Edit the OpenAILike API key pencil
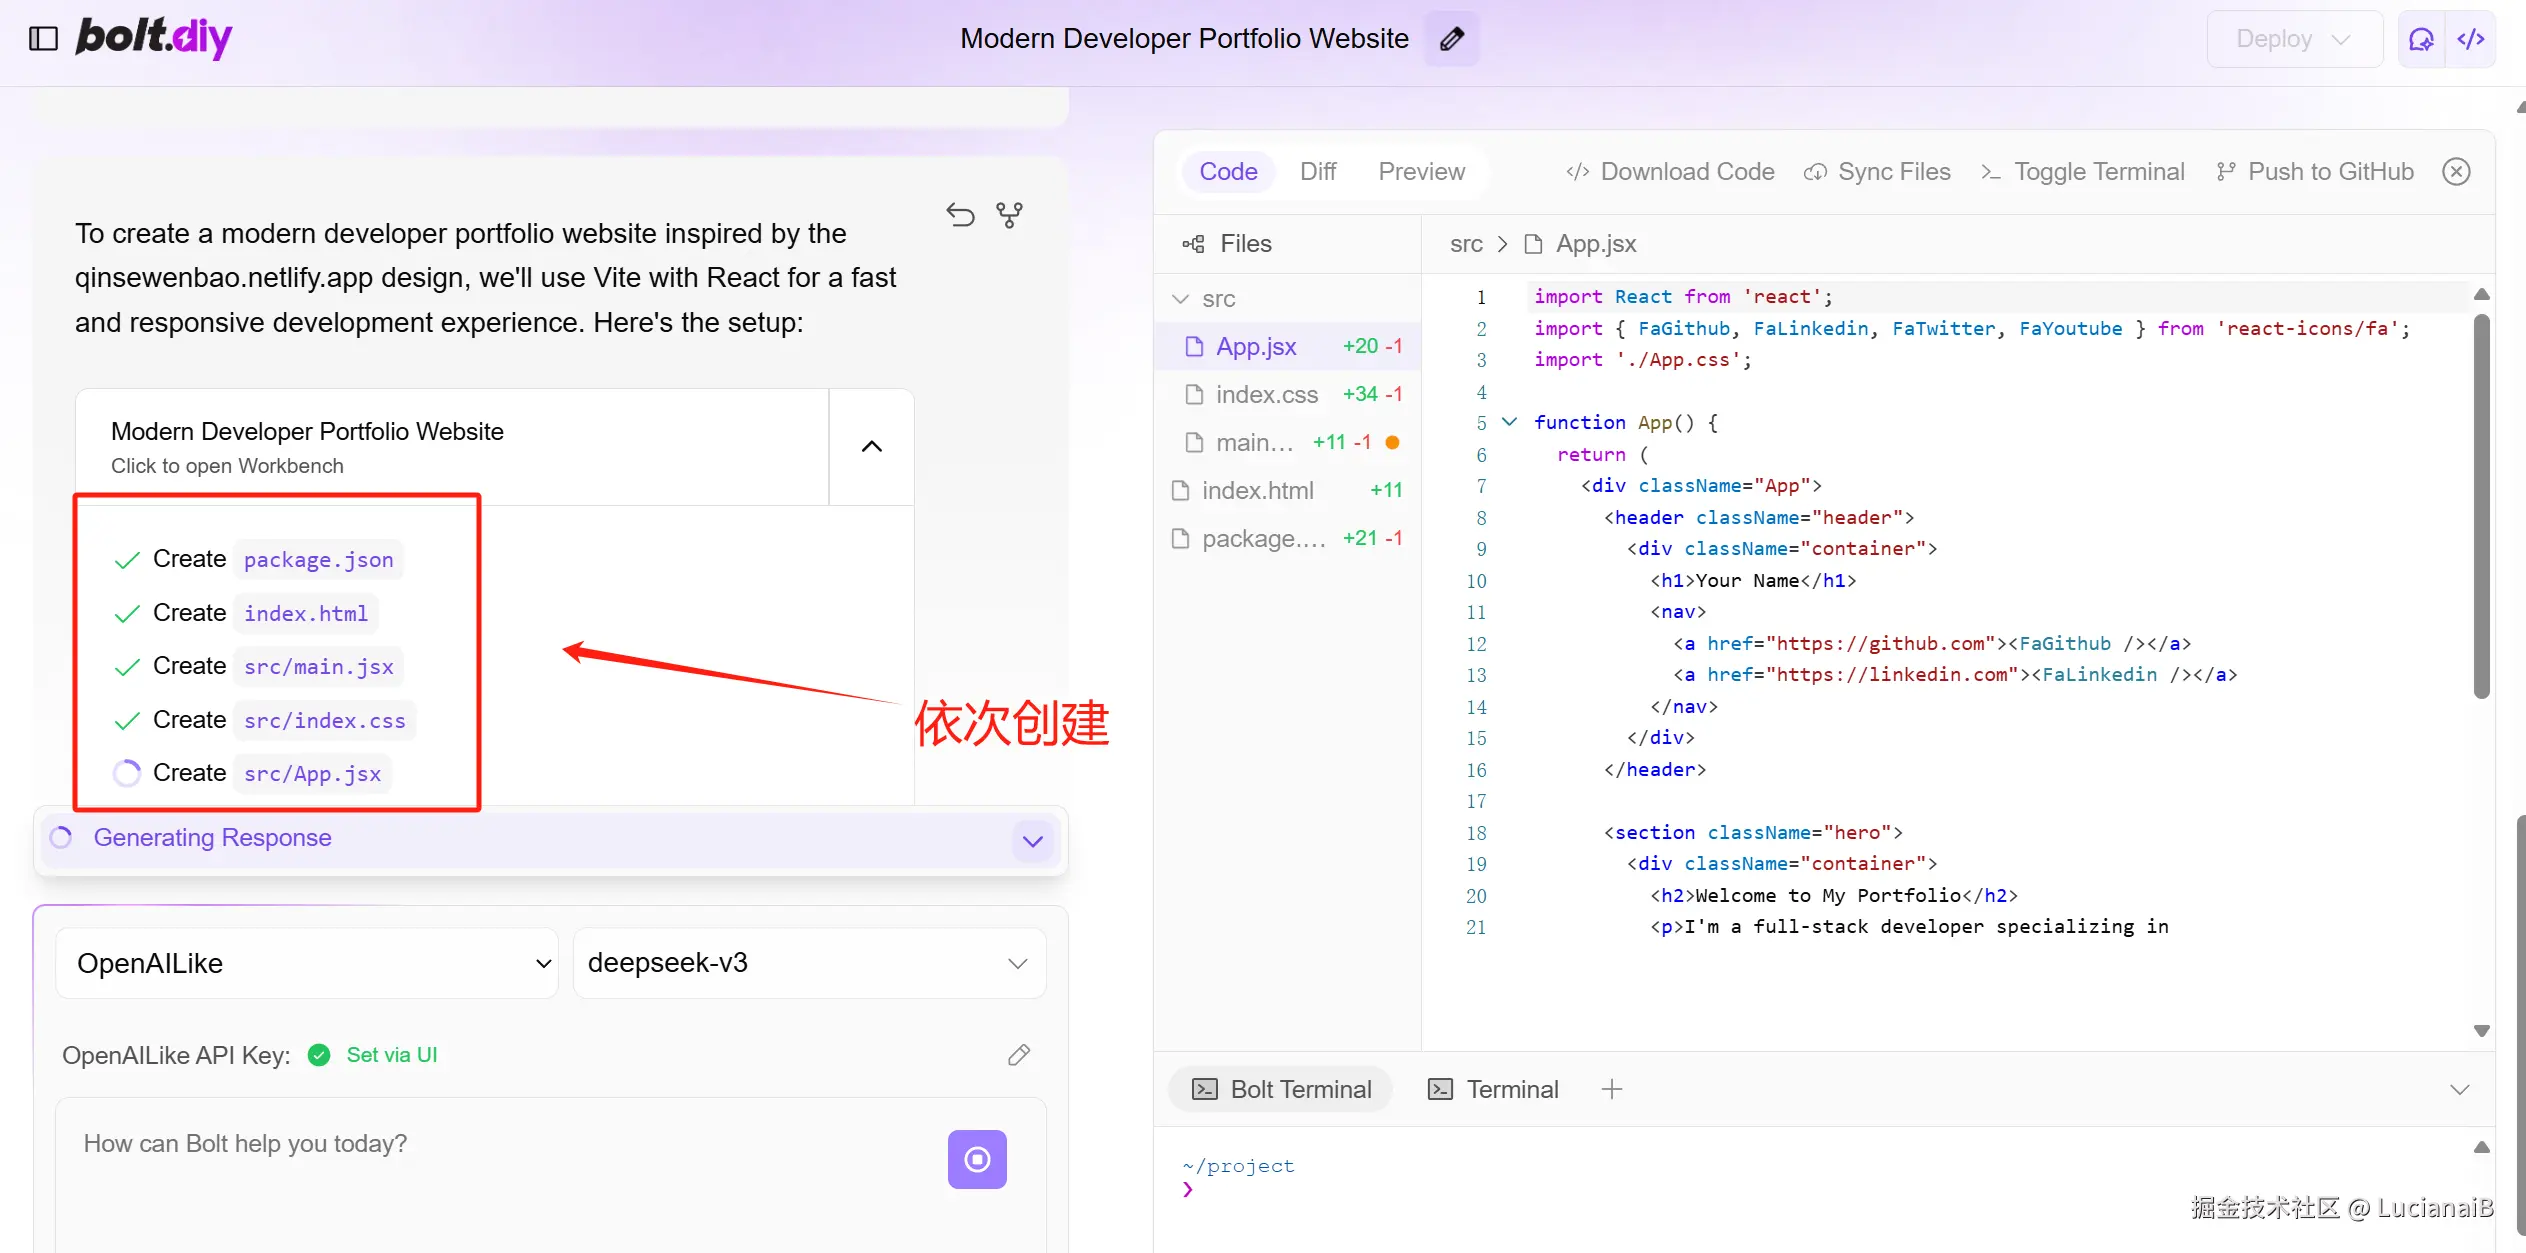 point(1018,1055)
